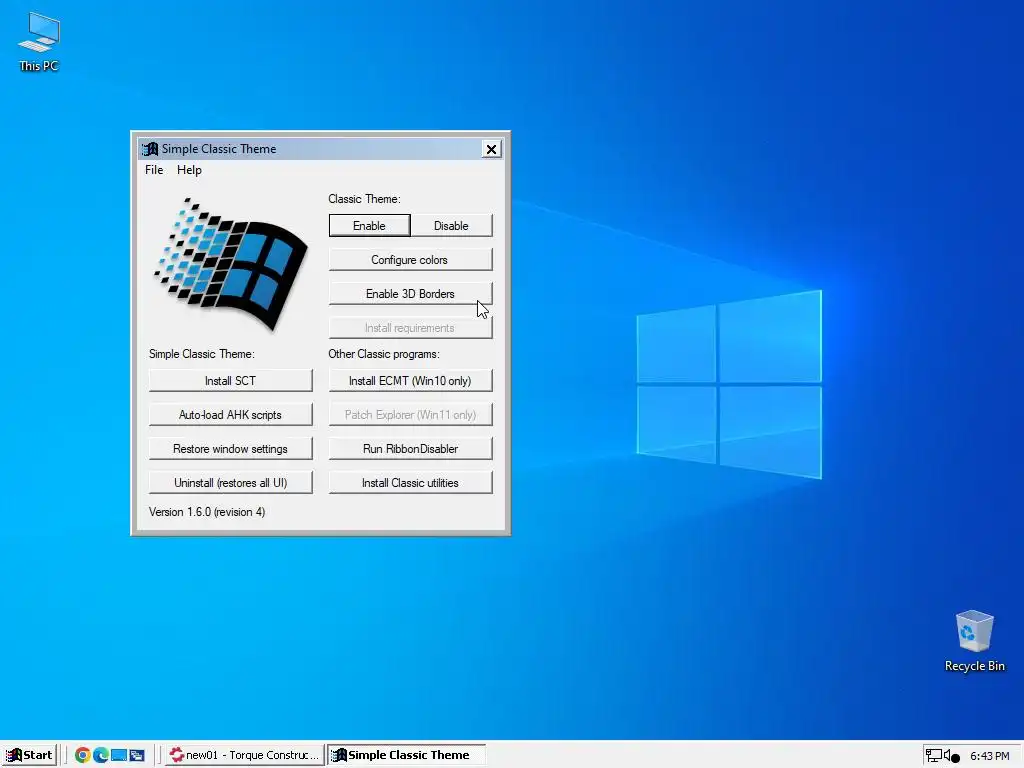
Task: Click Restore window settings button
Action: coord(231,449)
